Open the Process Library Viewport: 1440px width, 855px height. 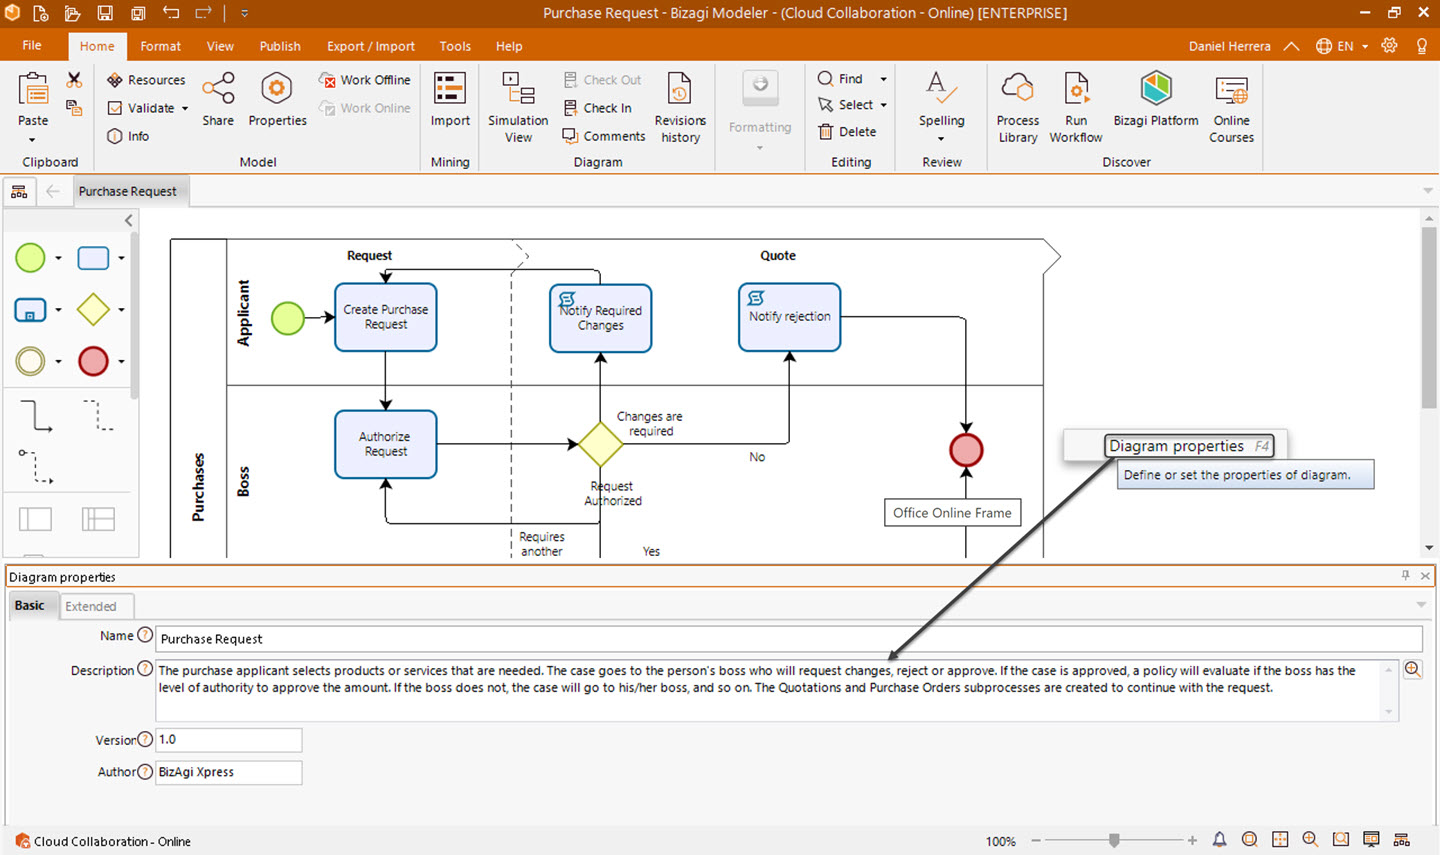1018,107
